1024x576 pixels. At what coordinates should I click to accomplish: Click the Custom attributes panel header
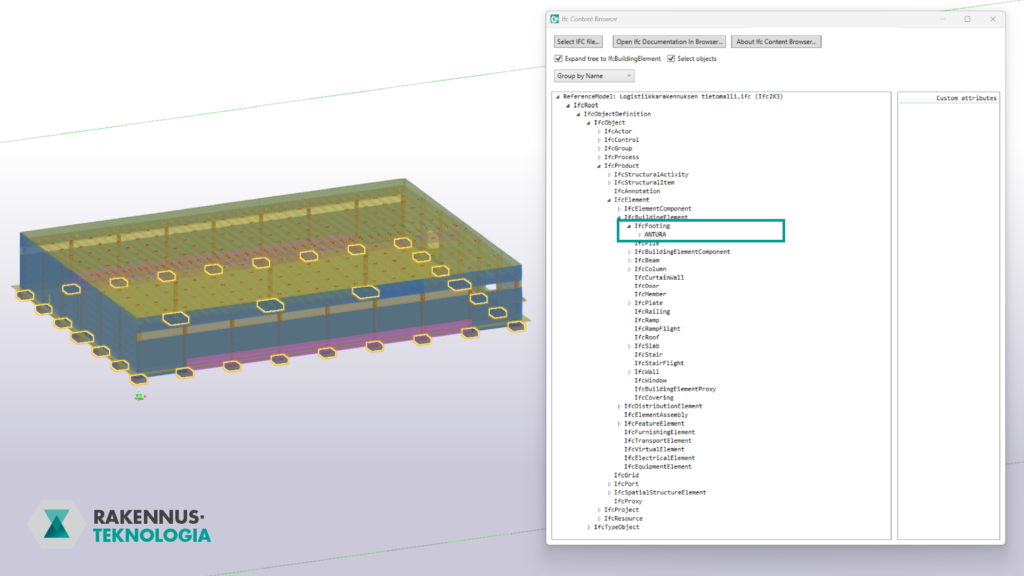[x=966, y=97]
